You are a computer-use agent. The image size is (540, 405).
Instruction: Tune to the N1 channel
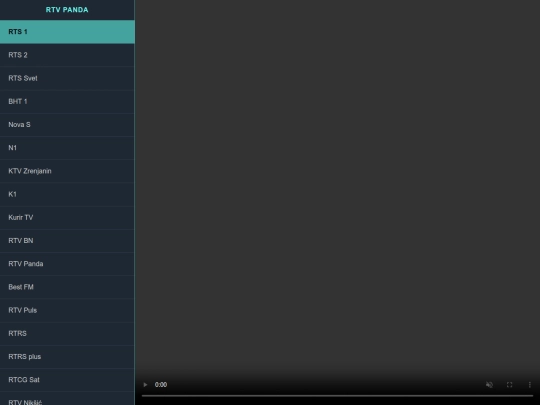pyautogui.click(x=67, y=148)
